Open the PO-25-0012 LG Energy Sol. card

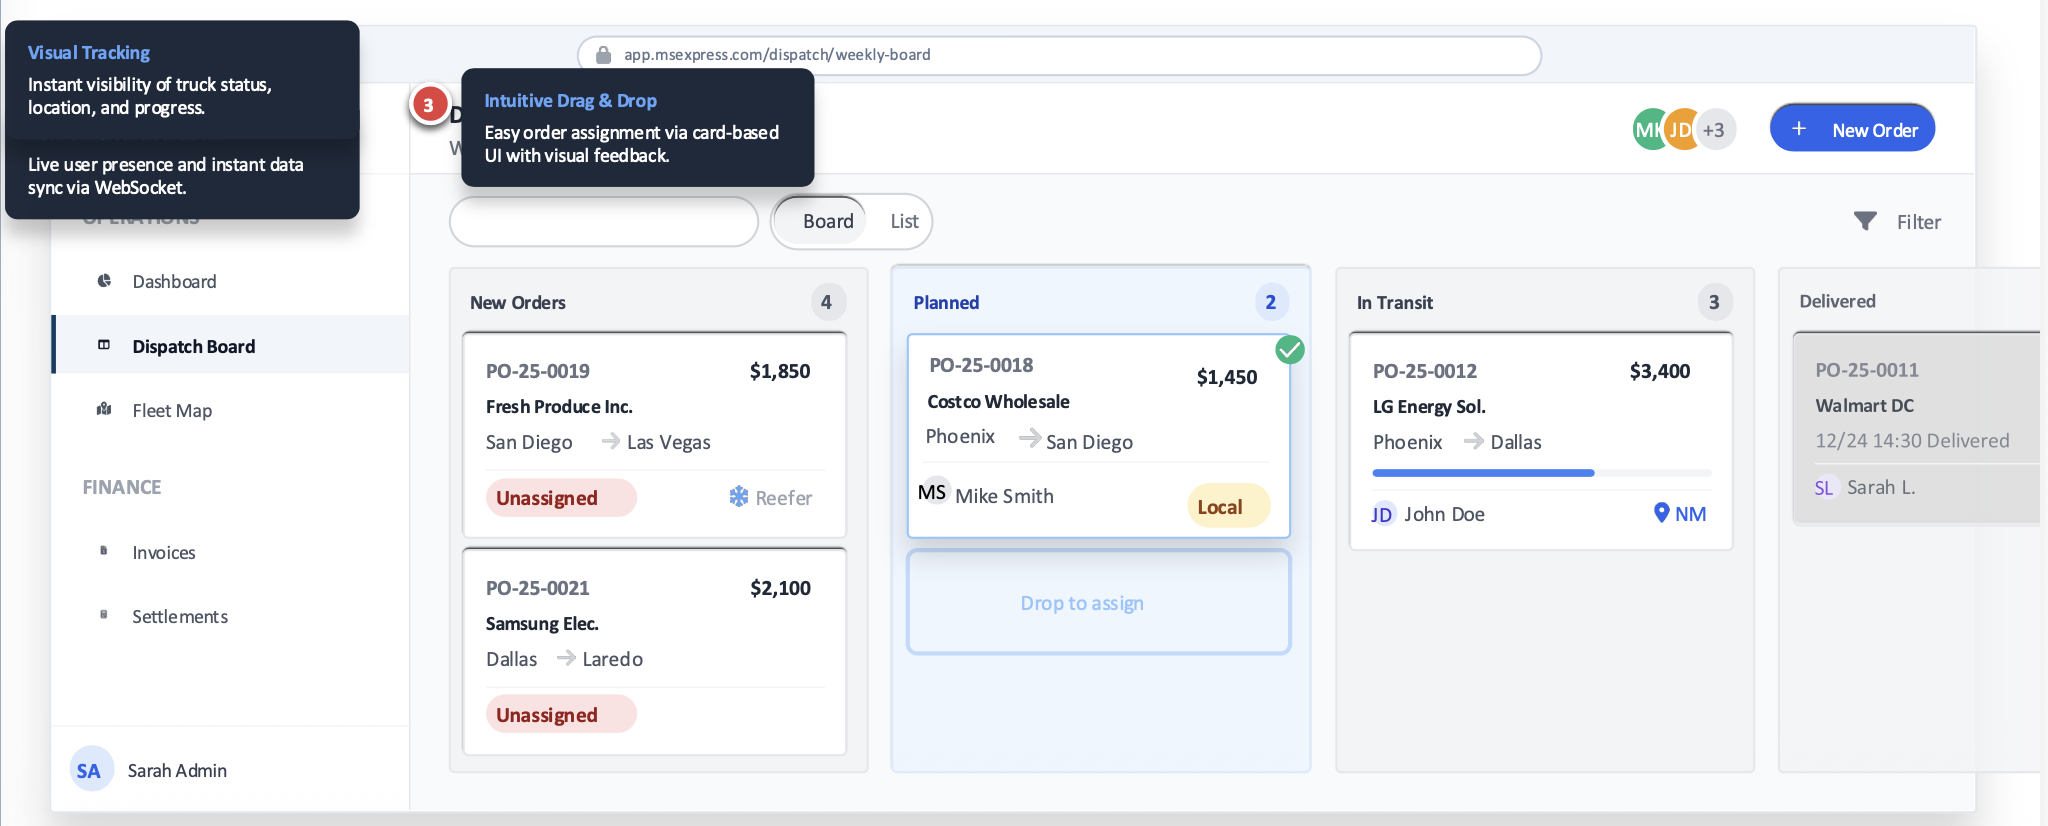pos(1541,441)
